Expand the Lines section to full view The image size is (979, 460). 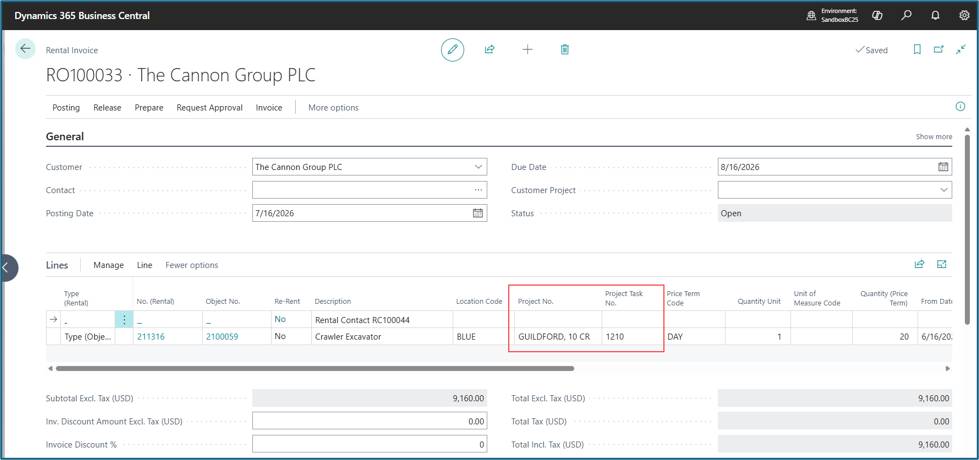942,265
